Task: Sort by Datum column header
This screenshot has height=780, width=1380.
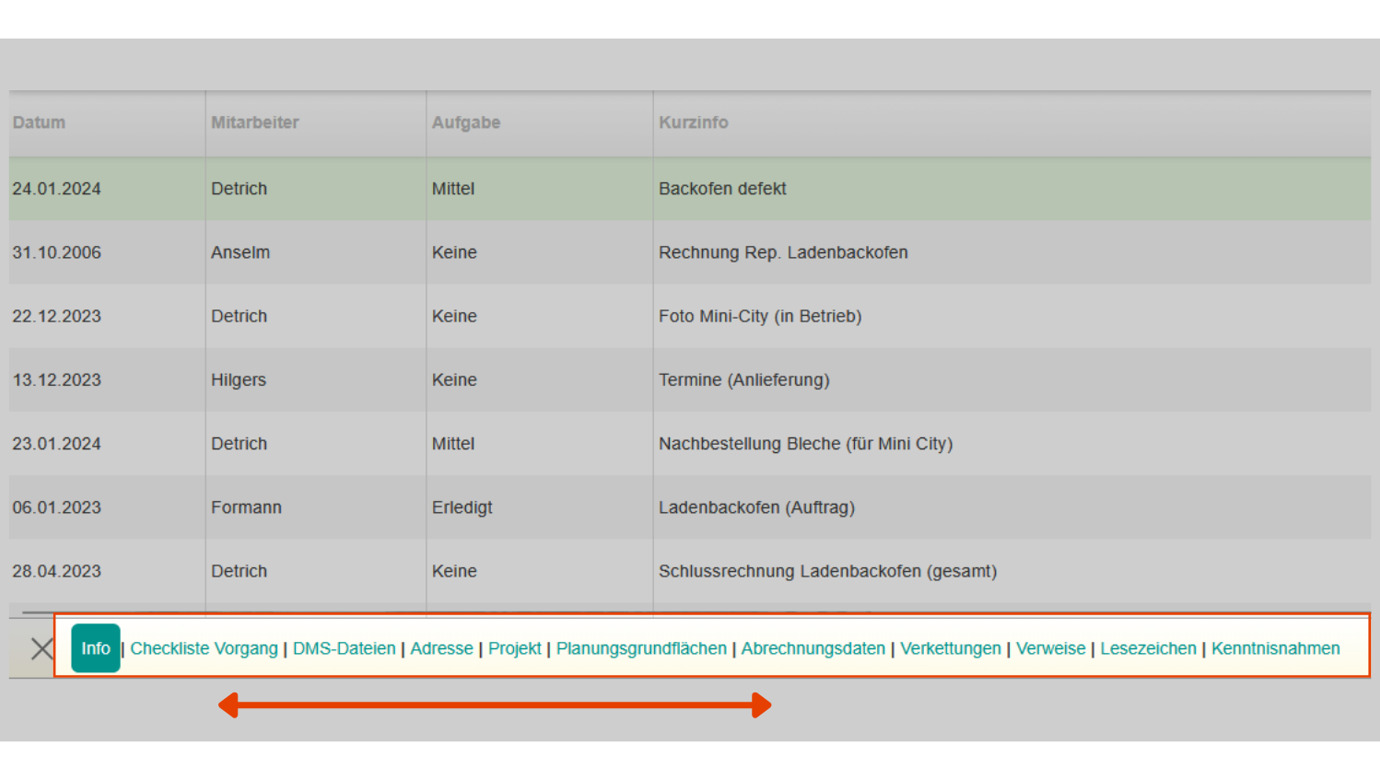Action: coord(39,122)
